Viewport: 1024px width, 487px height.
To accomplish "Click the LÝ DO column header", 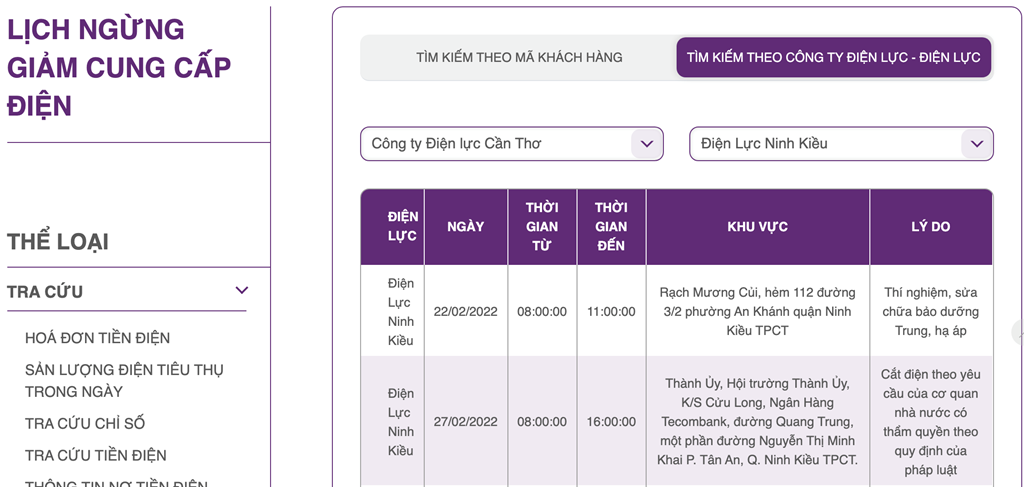I will click(x=930, y=227).
